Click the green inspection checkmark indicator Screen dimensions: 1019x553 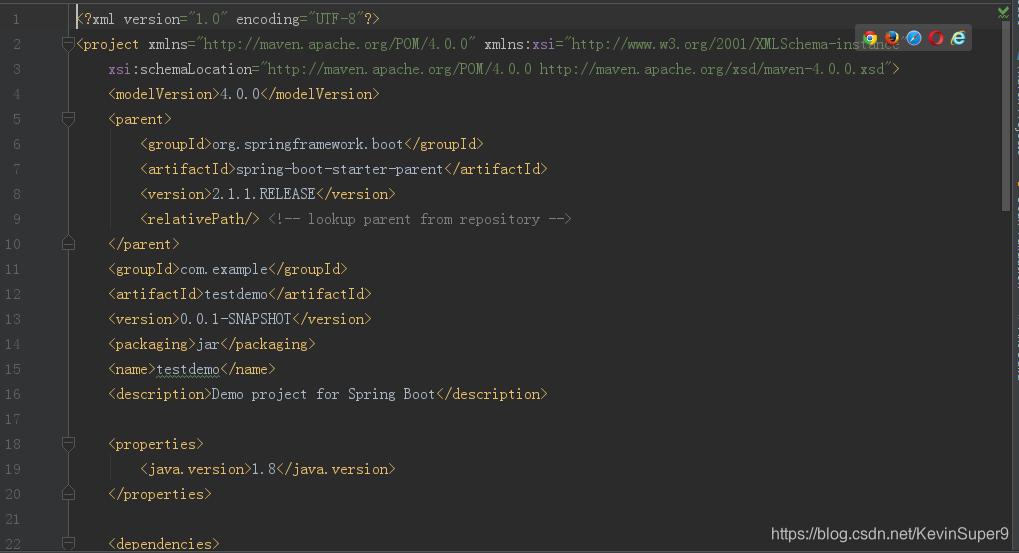(1003, 12)
